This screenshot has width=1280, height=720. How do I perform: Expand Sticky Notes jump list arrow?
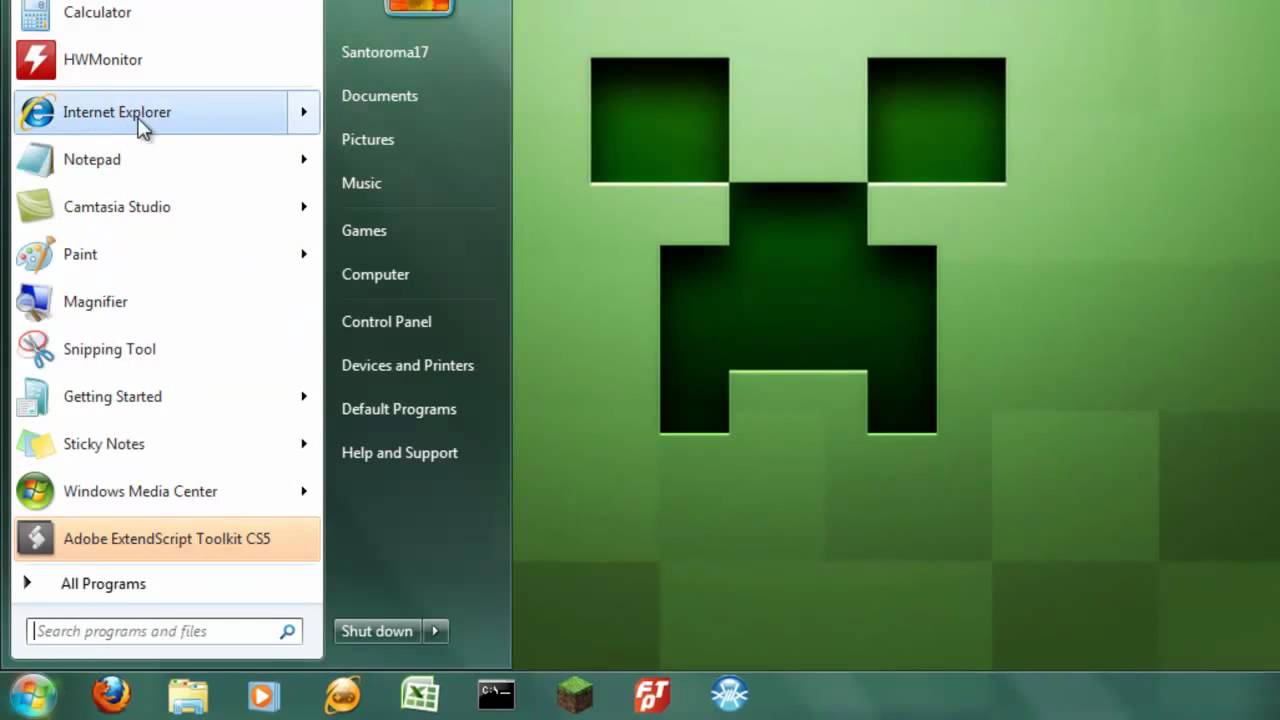(304, 444)
